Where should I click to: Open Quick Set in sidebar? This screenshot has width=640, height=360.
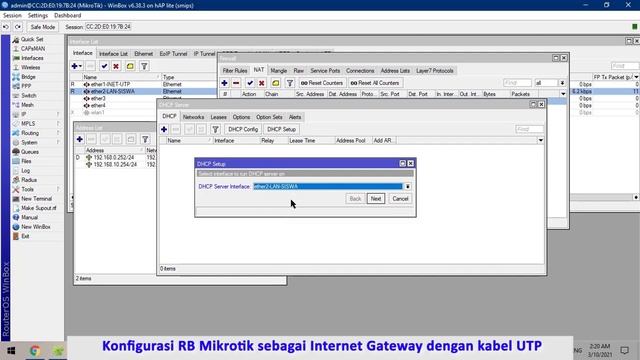pos(31,39)
